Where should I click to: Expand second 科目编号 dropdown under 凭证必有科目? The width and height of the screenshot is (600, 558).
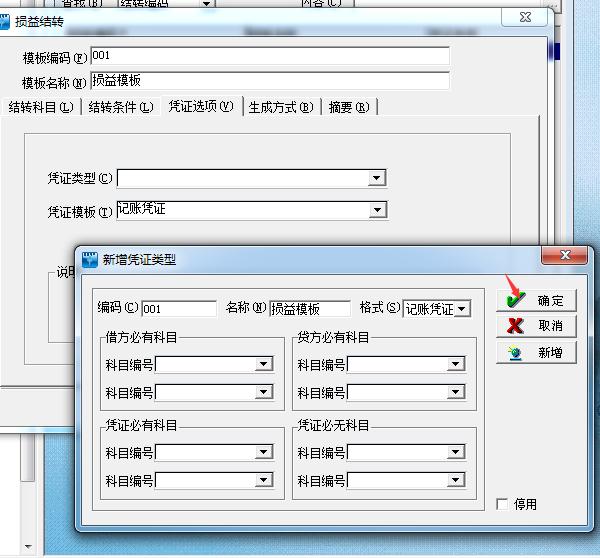click(264, 480)
